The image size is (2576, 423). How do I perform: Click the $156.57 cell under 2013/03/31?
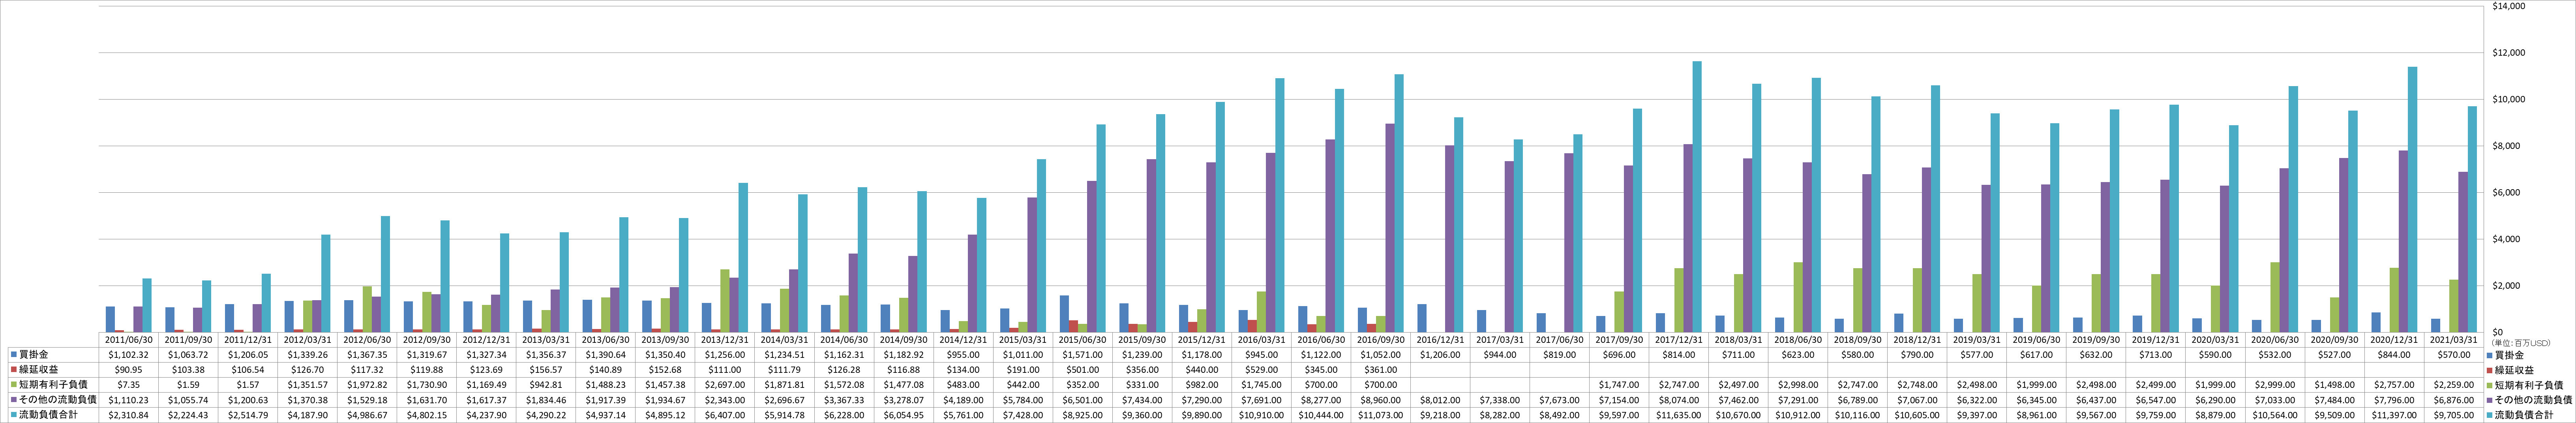pyautogui.click(x=546, y=370)
